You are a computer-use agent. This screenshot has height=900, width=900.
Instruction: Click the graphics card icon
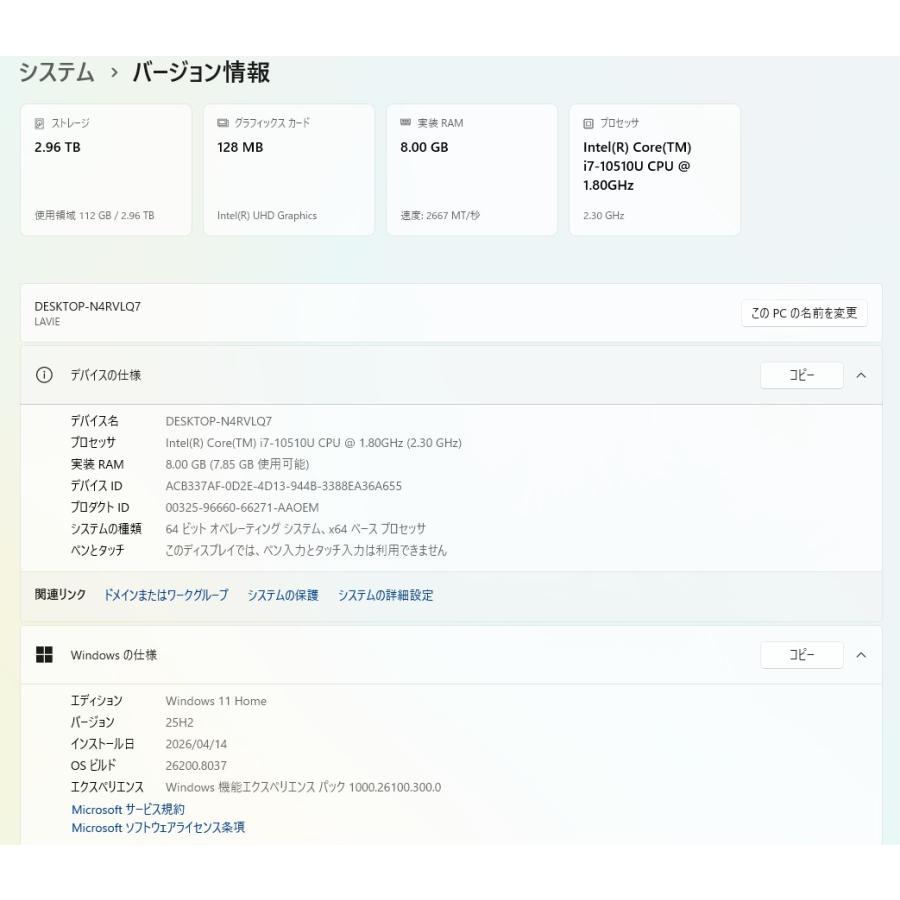tap(223, 123)
